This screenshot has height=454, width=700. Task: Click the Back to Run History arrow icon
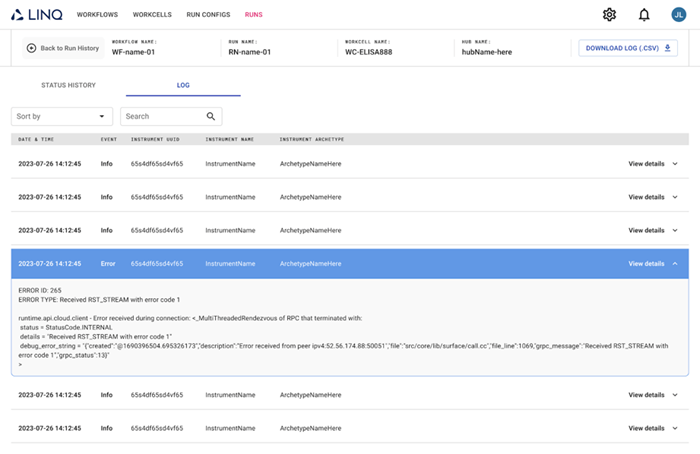pyautogui.click(x=31, y=48)
